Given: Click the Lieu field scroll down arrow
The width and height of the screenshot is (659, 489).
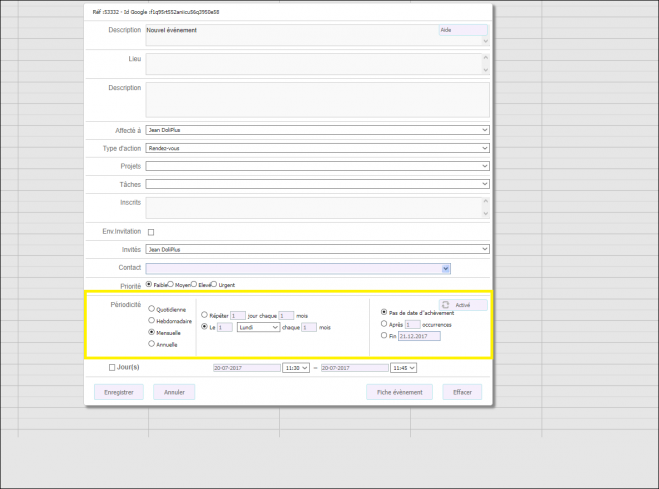Looking at the screenshot, I should (486, 70).
